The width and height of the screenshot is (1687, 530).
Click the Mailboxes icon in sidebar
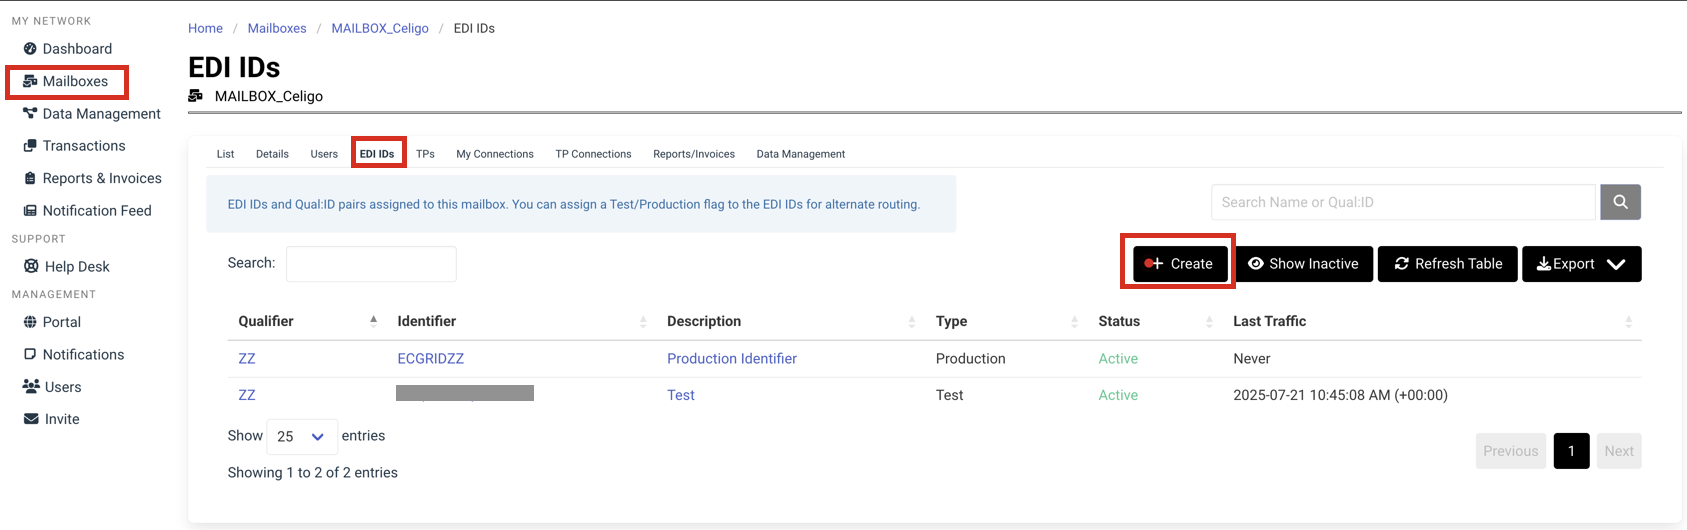pos(30,81)
